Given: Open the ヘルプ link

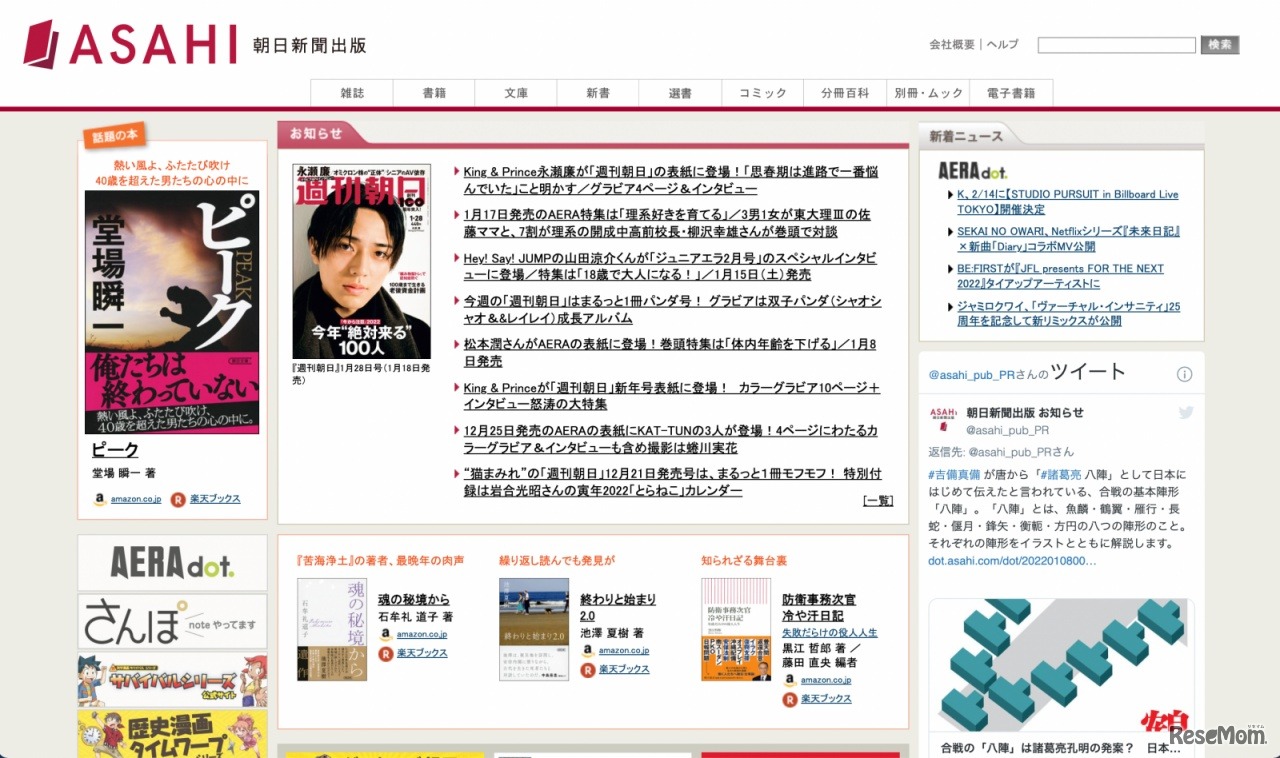Looking at the screenshot, I should [x=1002, y=45].
